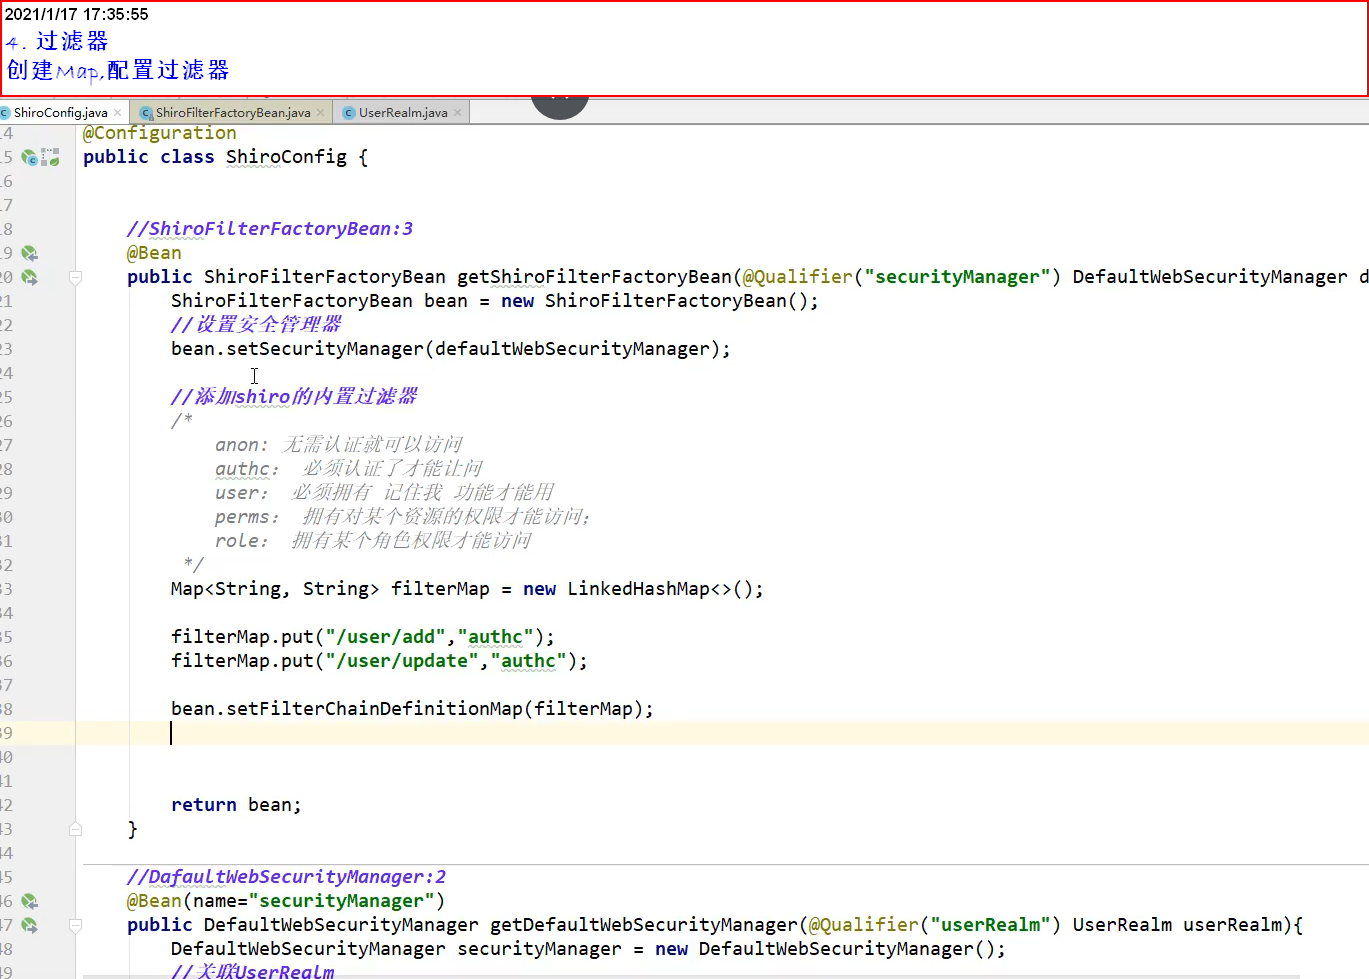The width and height of the screenshot is (1369, 979).
Task: Click the 'authc:' line inside the block comment
Action: click(349, 469)
